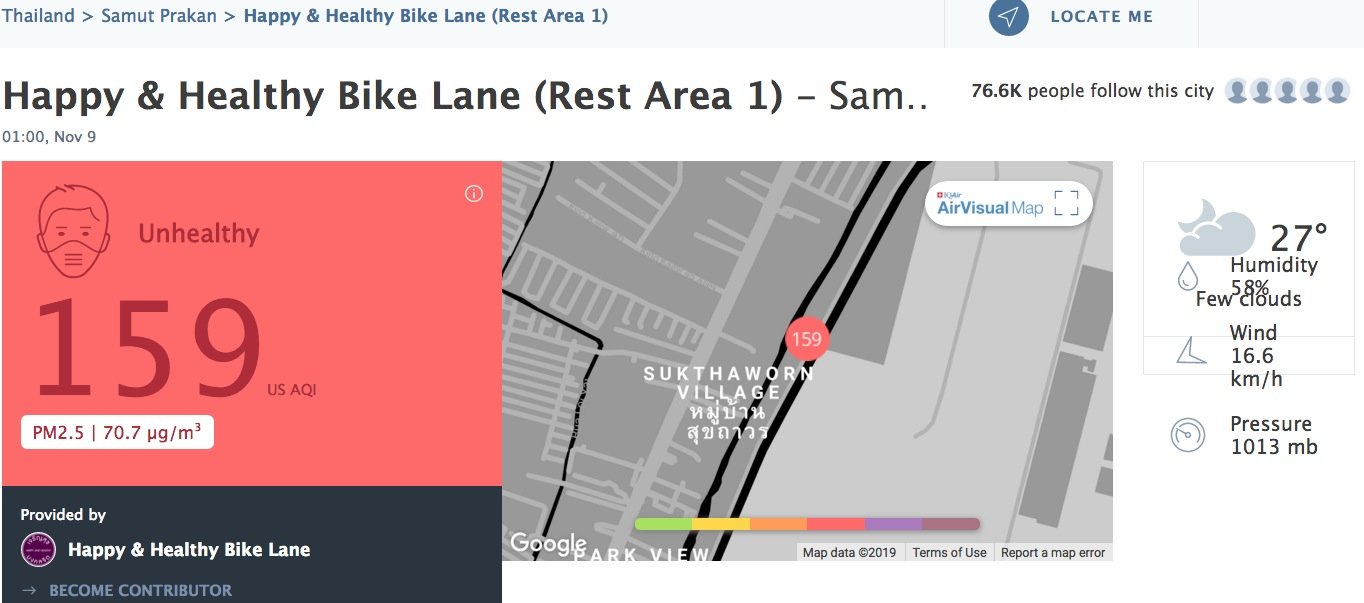This screenshot has height=603, width=1364.
Task: Click the humidity droplet icon
Action: (1187, 276)
